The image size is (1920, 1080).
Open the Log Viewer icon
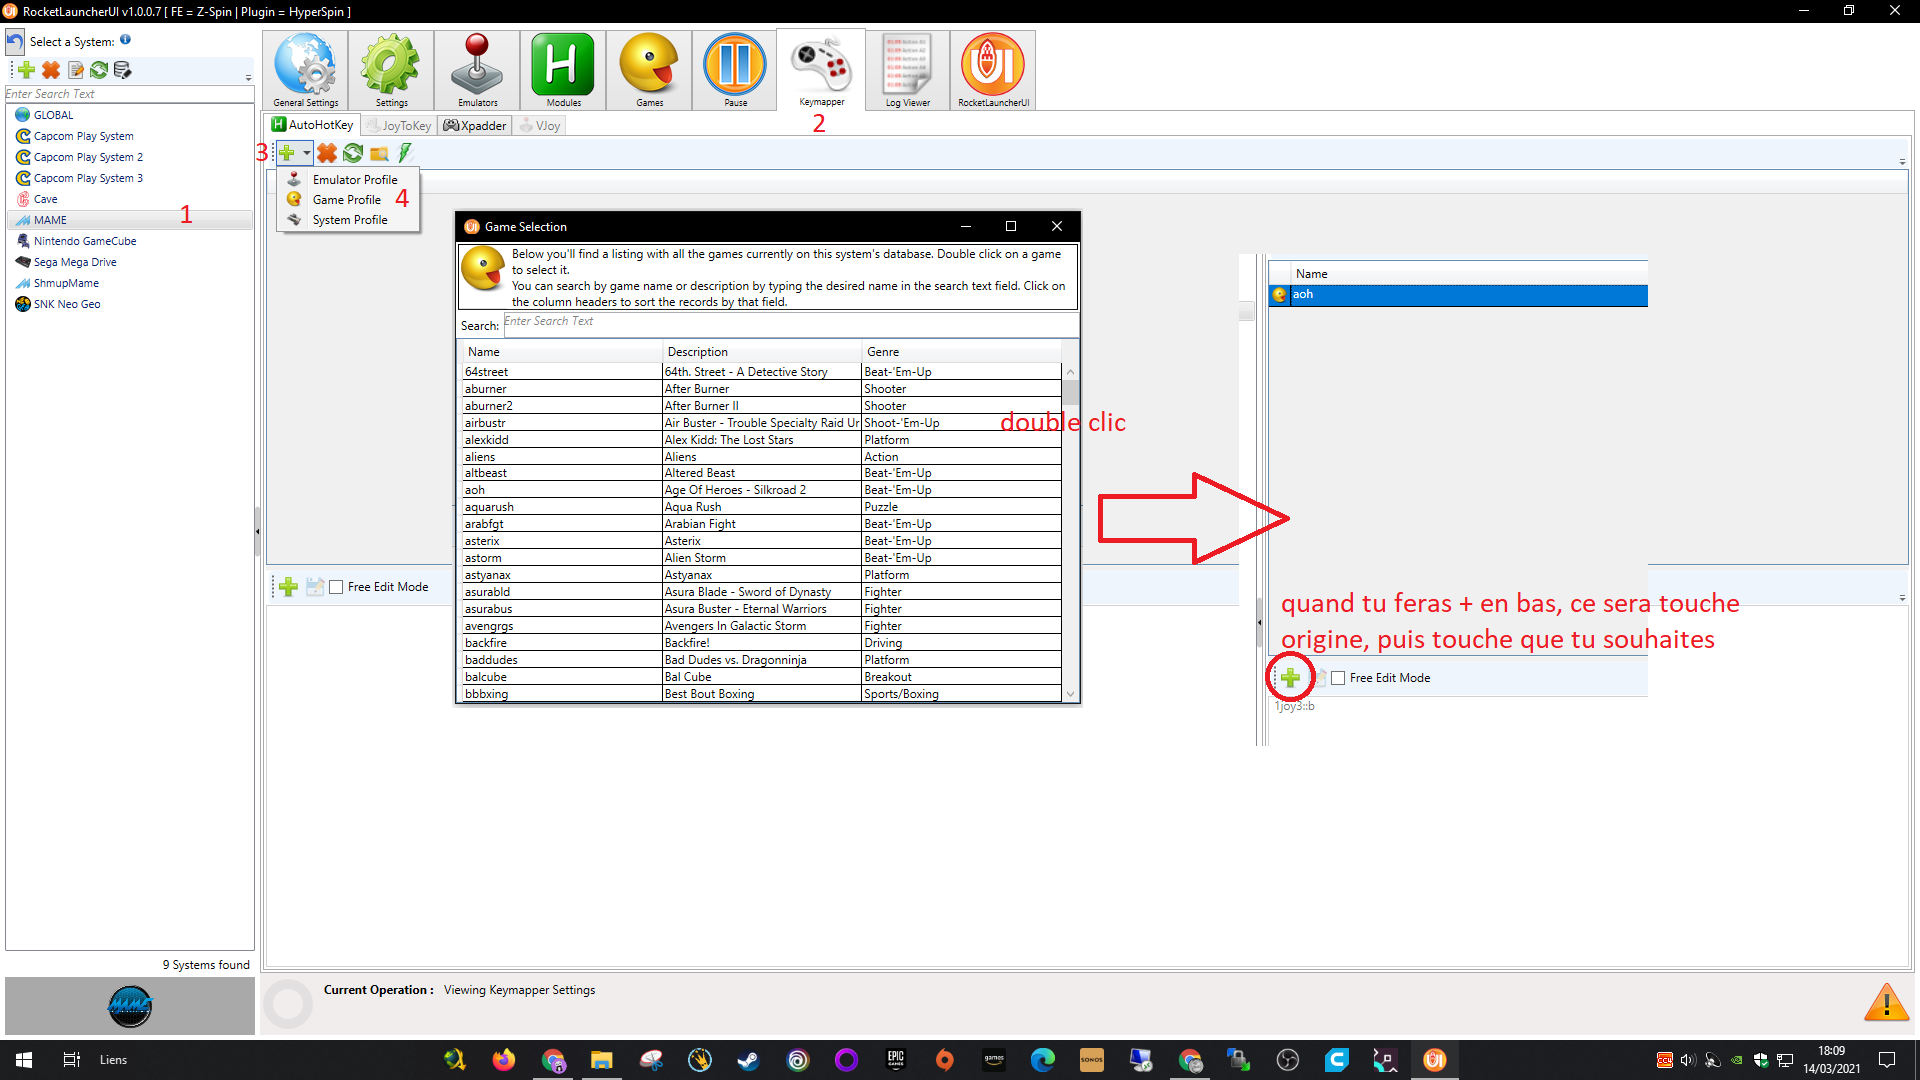coord(907,69)
